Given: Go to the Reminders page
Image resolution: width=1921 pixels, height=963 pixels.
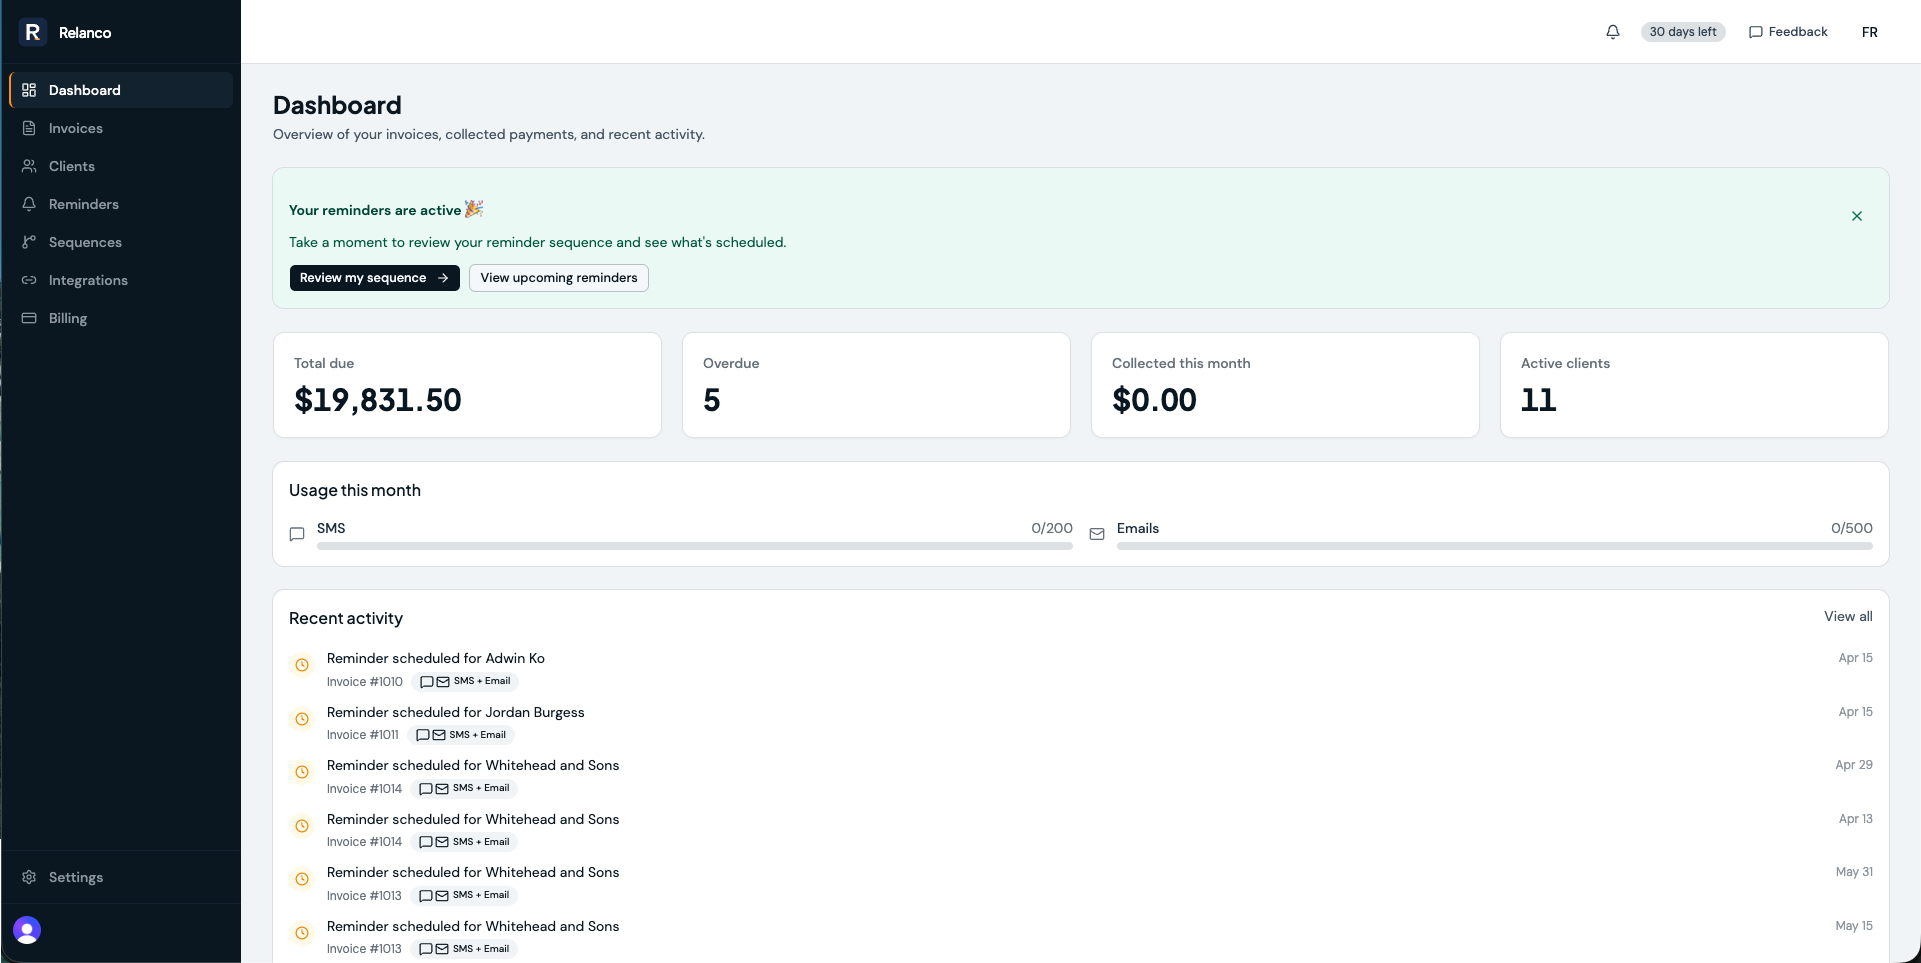Looking at the screenshot, I should (84, 204).
